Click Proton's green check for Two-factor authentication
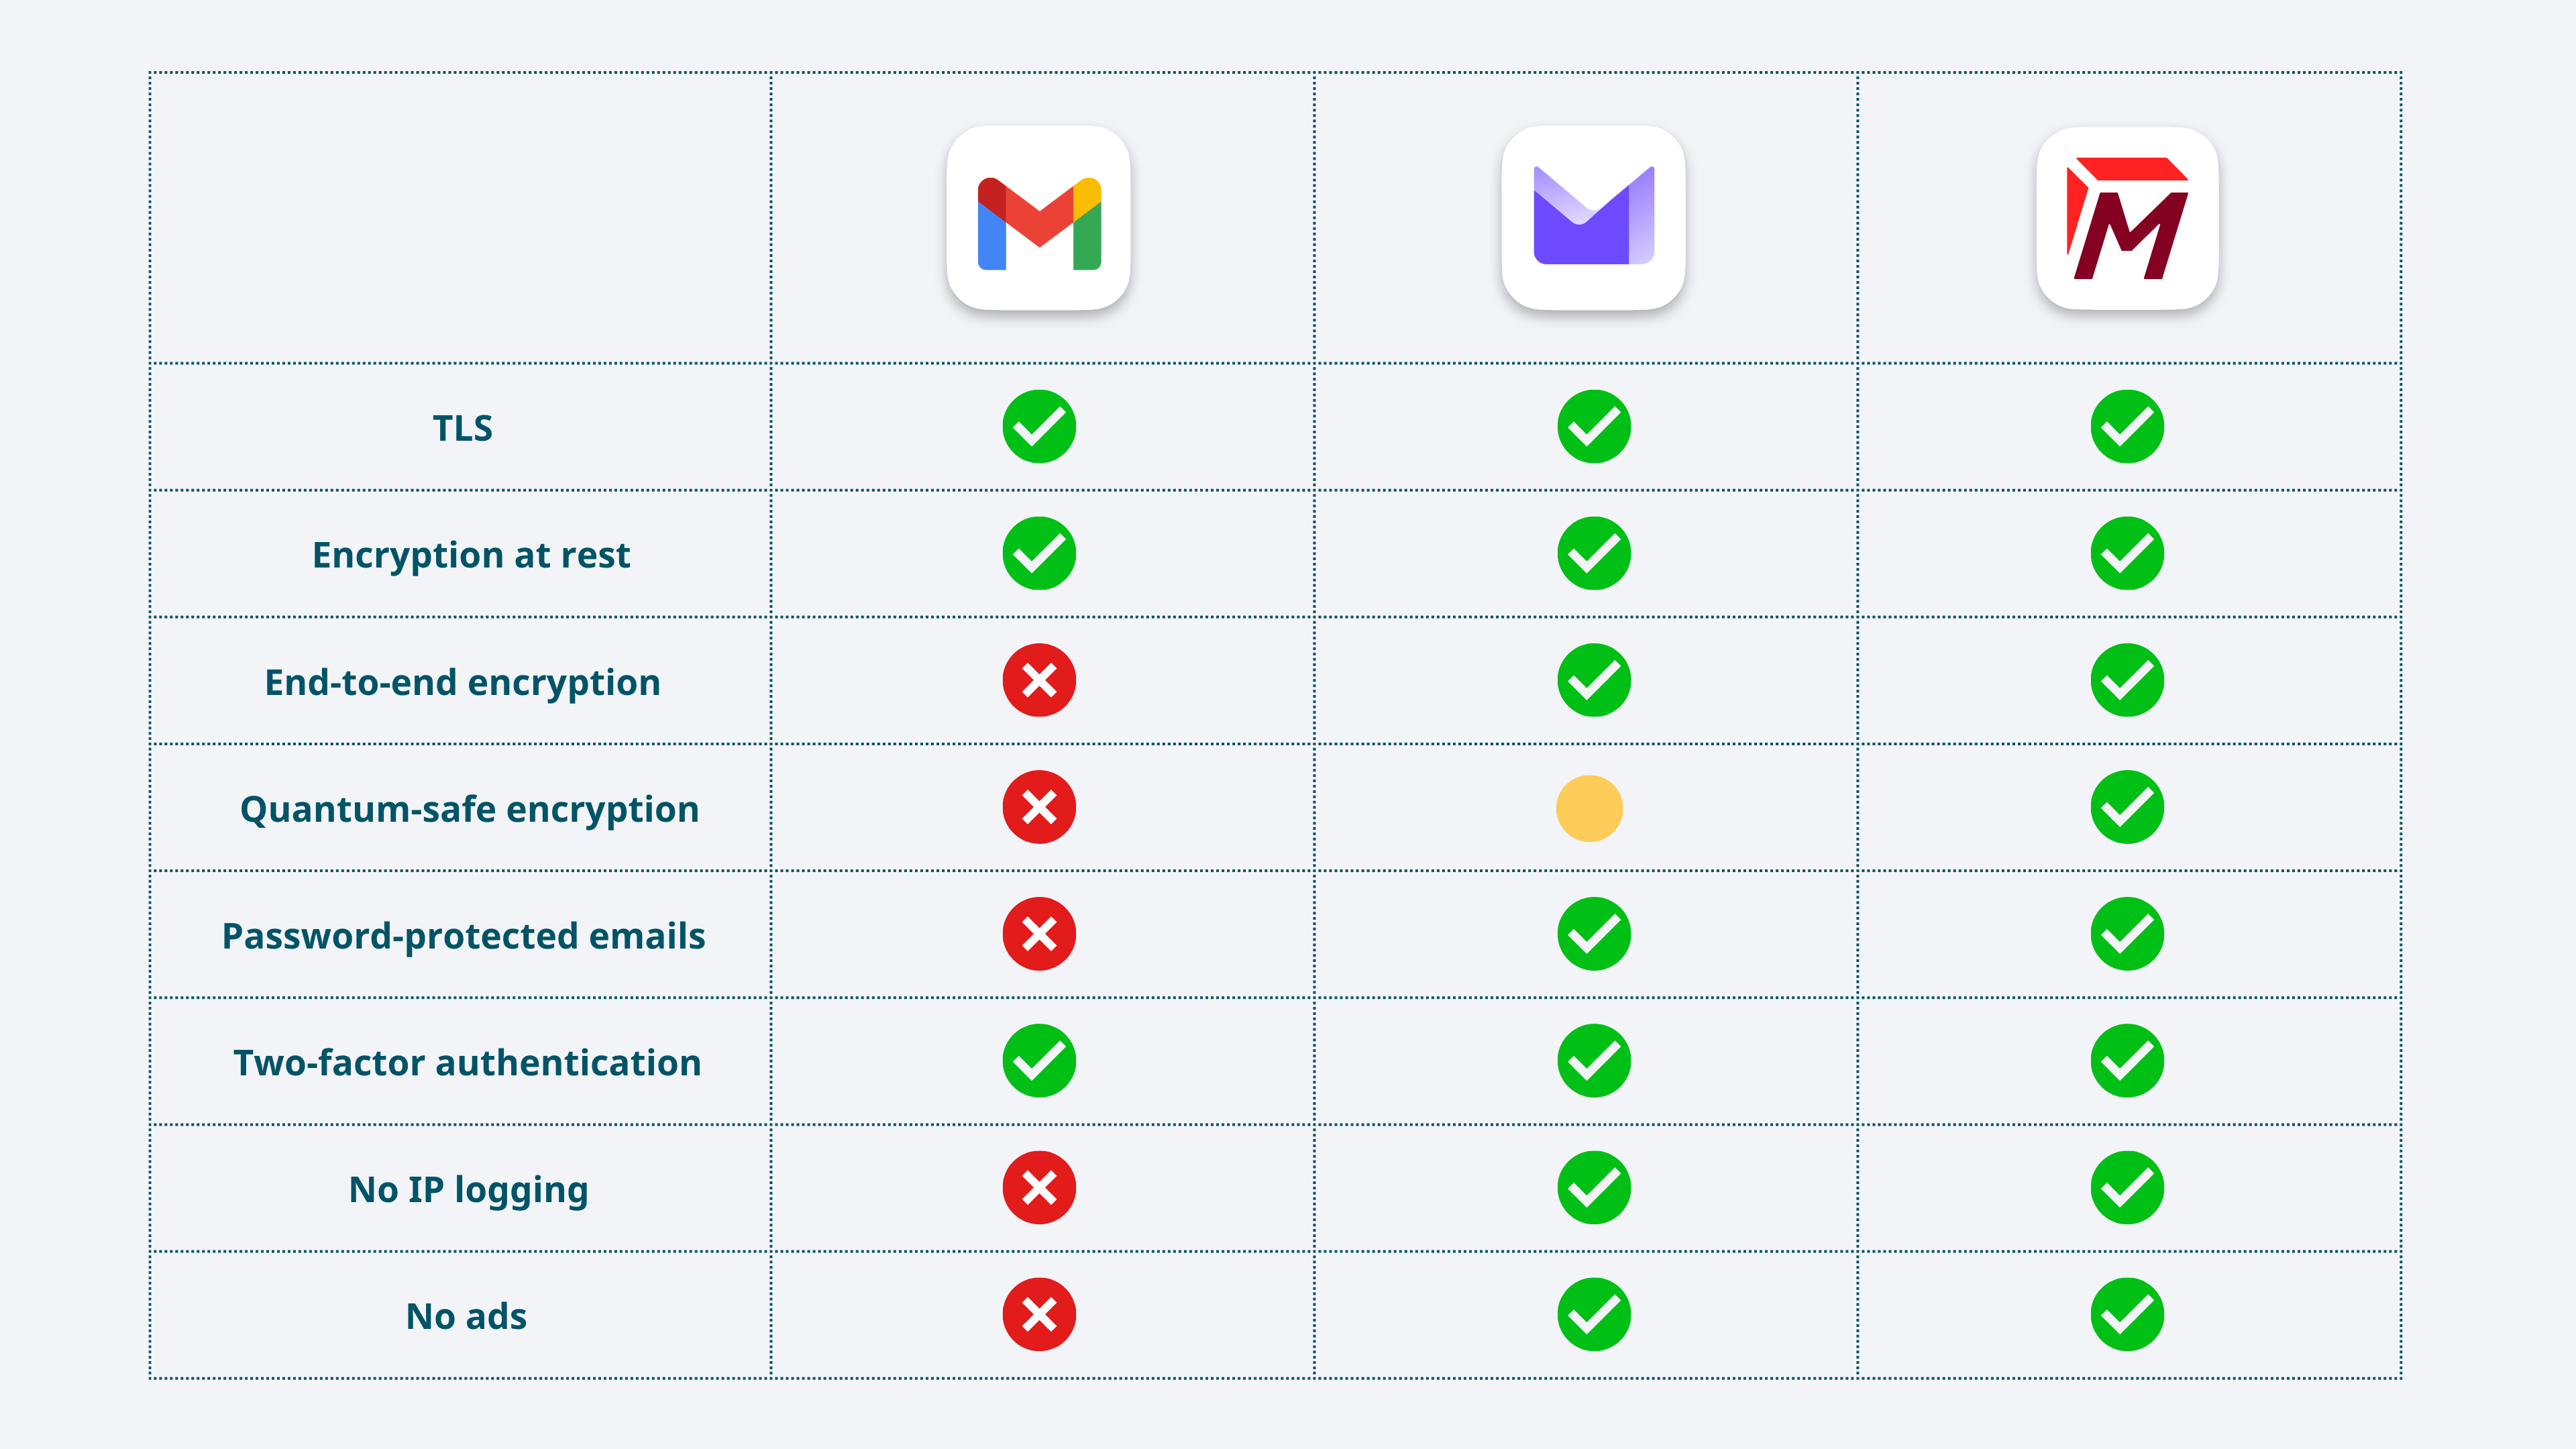Screen dimensions: 2576x1449 [x=1594, y=1060]
